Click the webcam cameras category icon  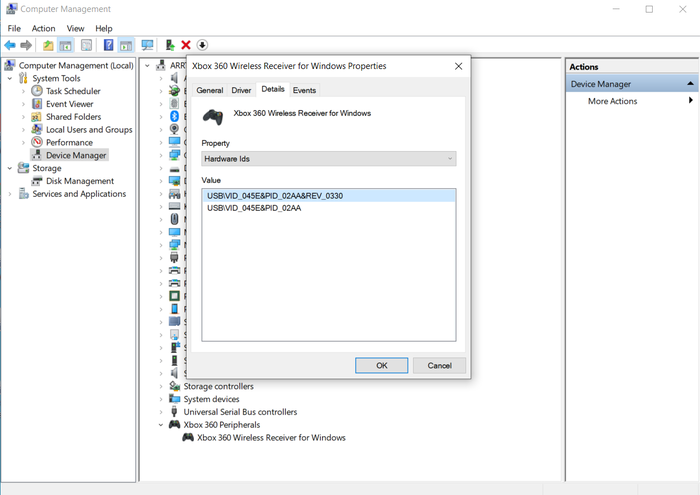[x=175, y=129]
